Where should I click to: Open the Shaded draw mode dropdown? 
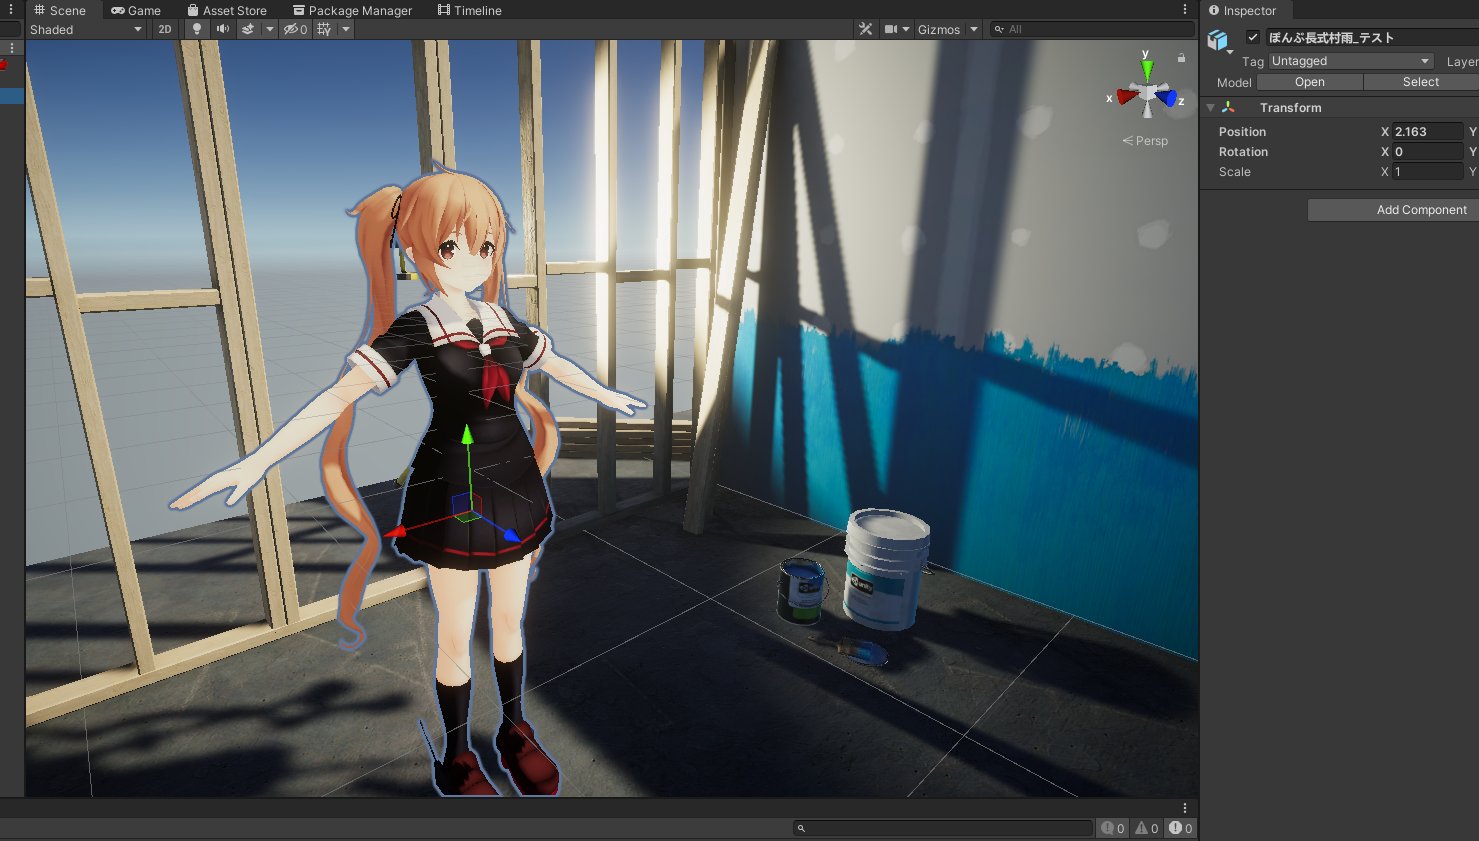click(x=85, y=29)
